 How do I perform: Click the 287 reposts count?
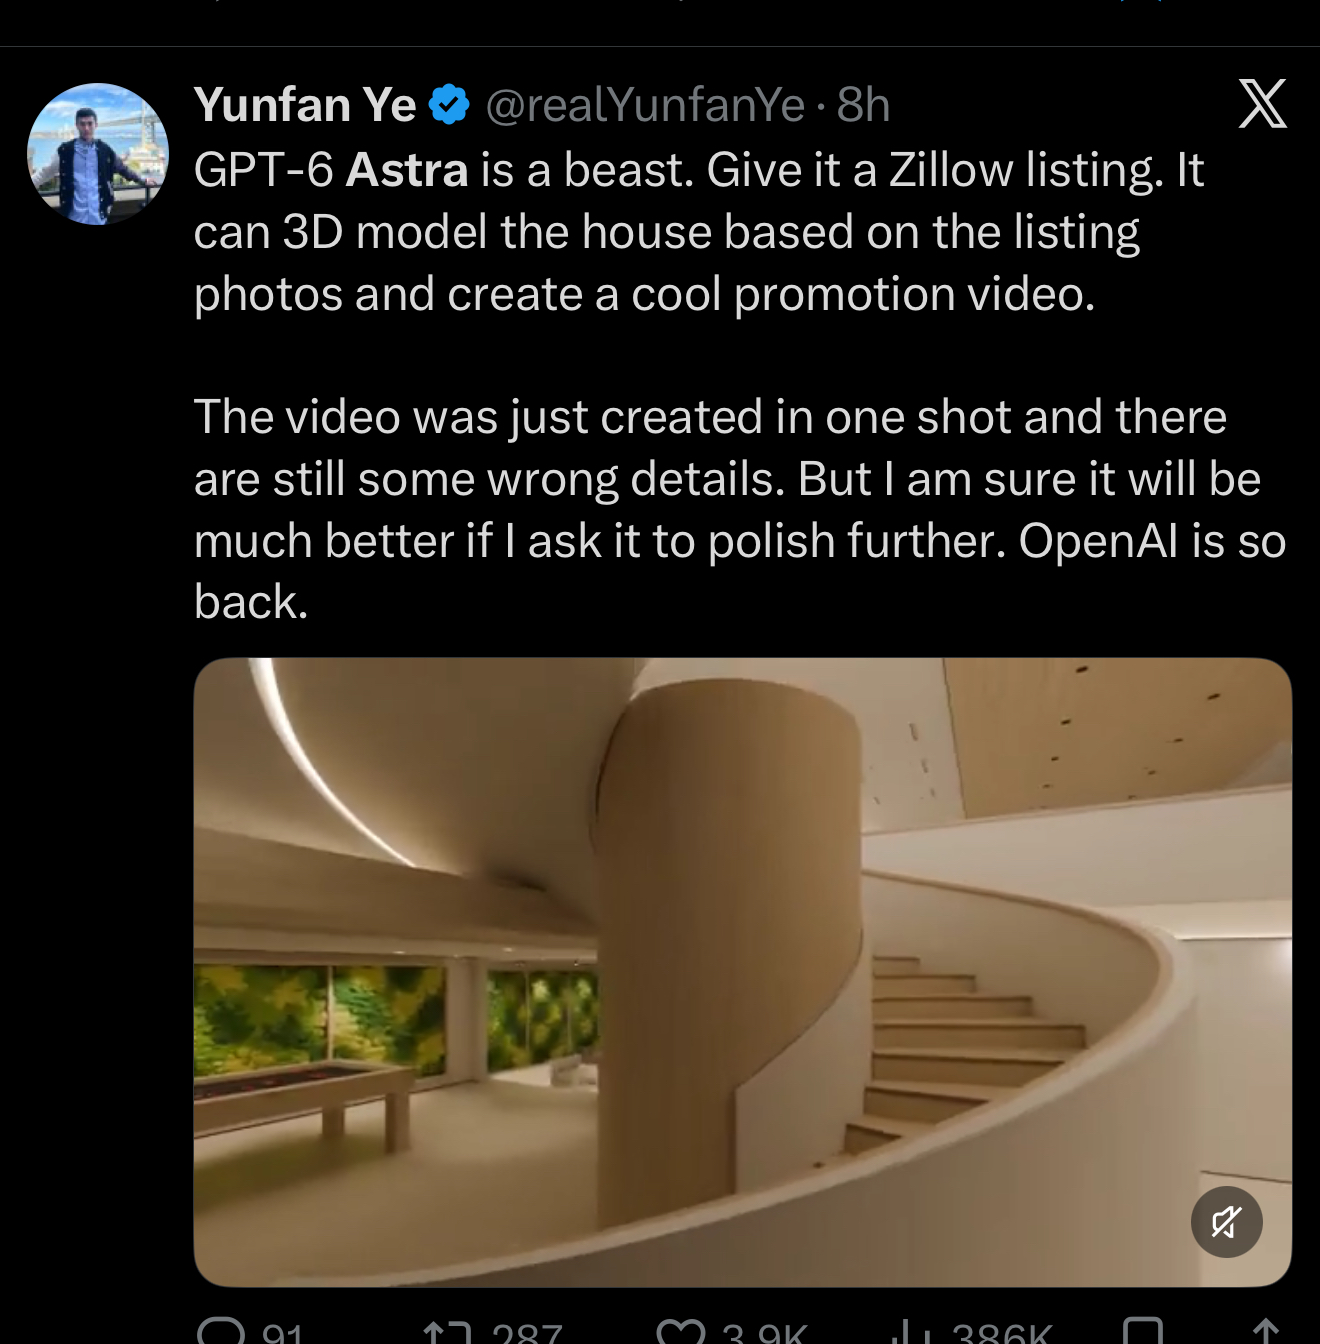(527, 1333)
